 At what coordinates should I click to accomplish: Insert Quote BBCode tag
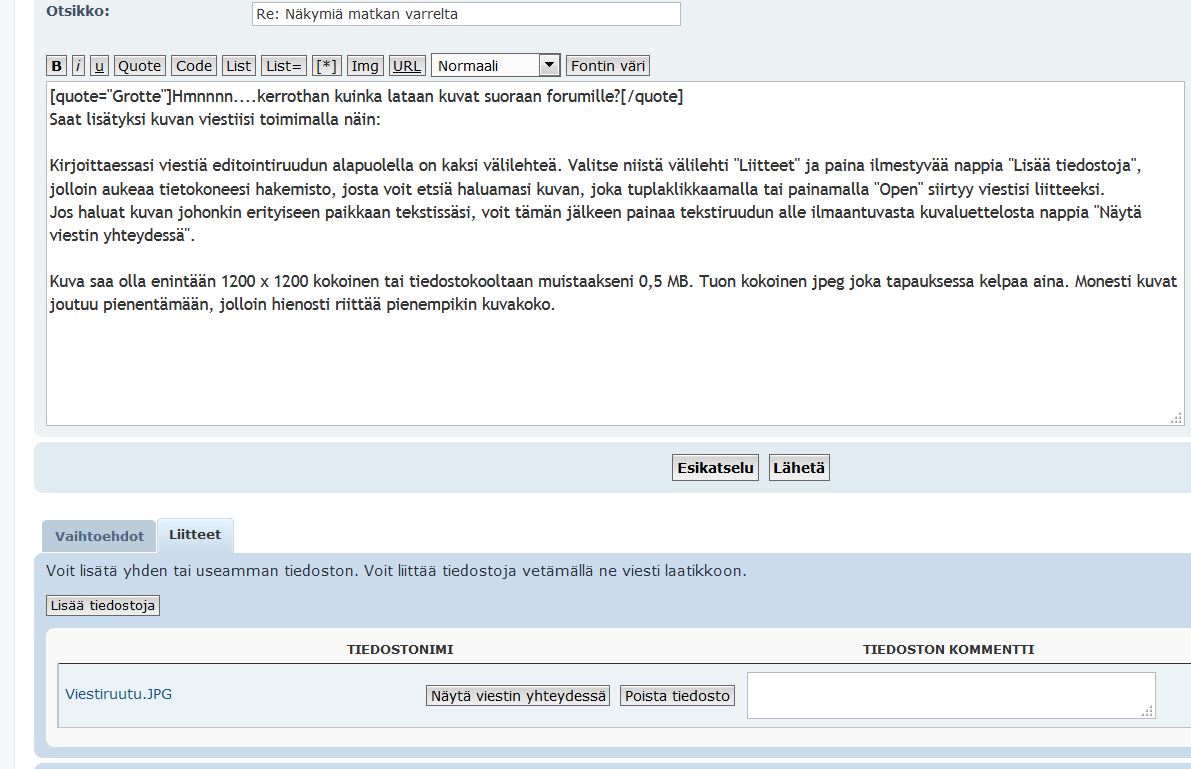[x=139, y=66]
